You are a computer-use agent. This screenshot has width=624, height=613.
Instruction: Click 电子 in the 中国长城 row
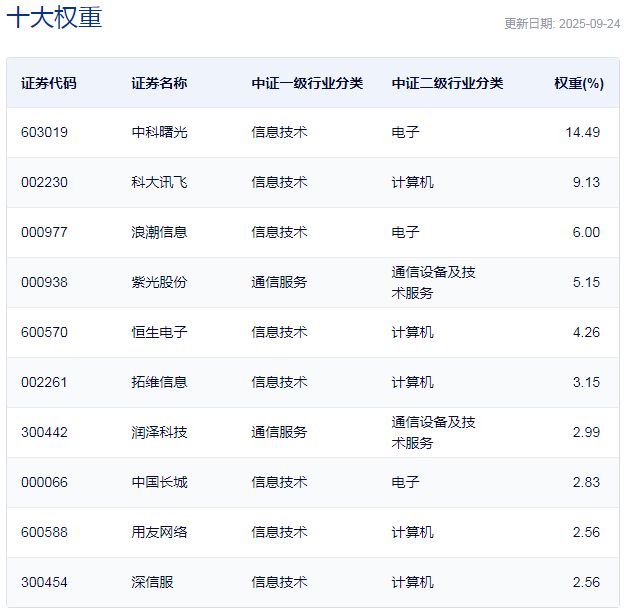[x=406, y=482]
